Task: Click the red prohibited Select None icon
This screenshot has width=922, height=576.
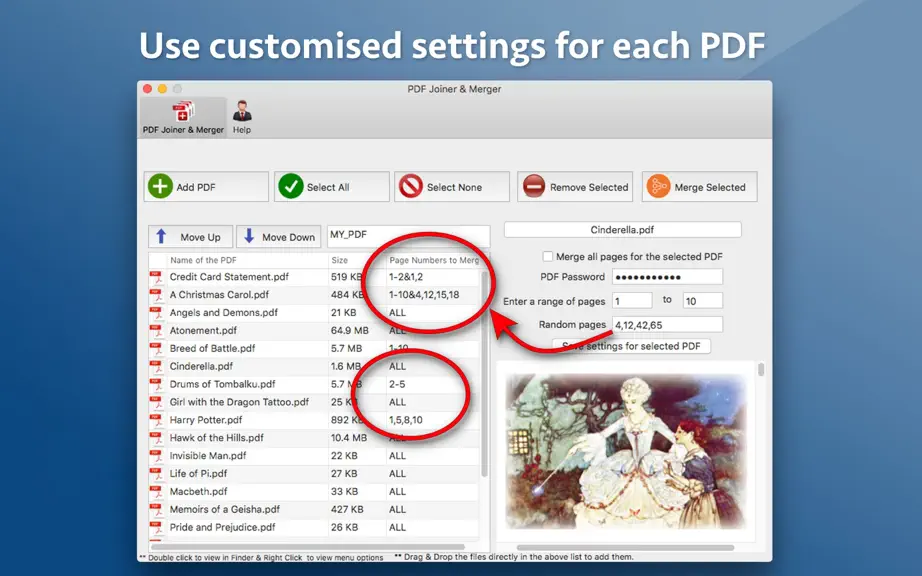Action: tap(410, 186)
